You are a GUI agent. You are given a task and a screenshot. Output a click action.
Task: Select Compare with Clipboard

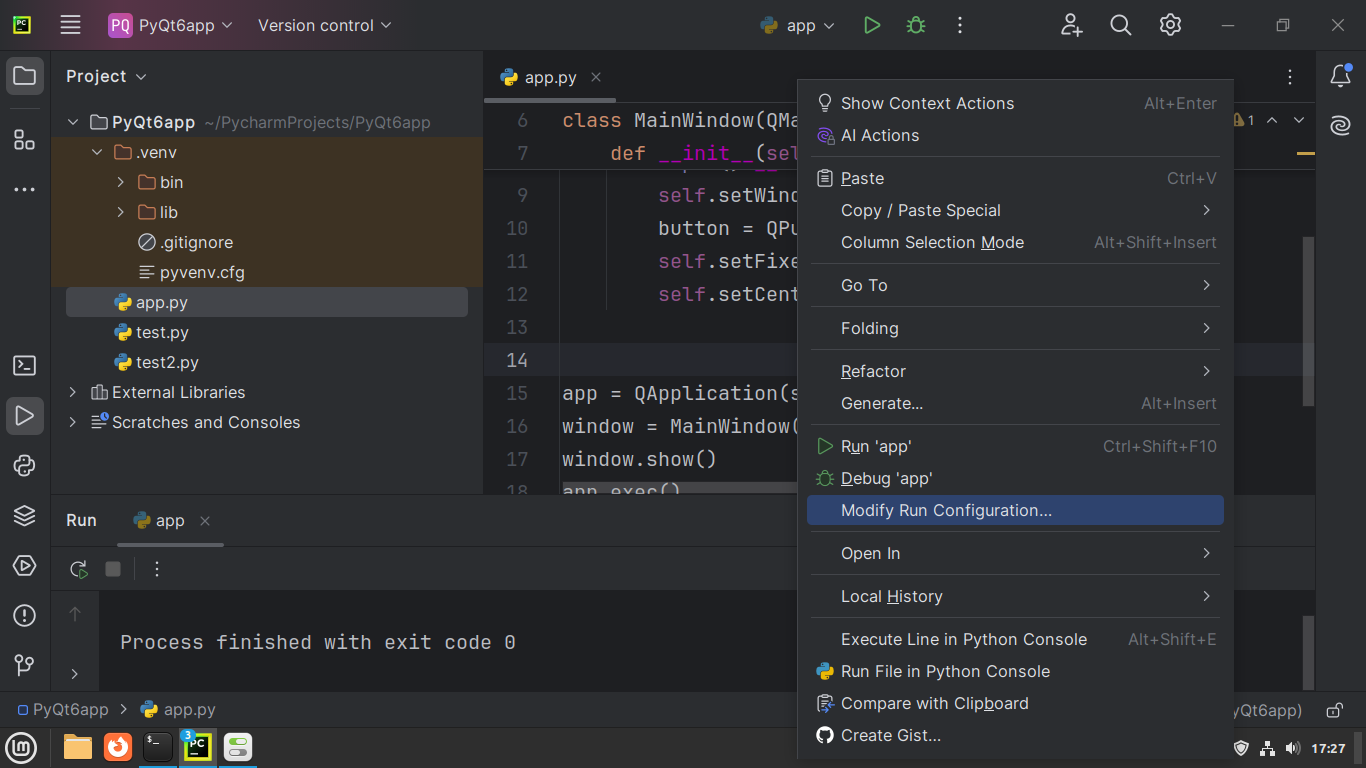pyautogui.click(x=1015, y=703)
